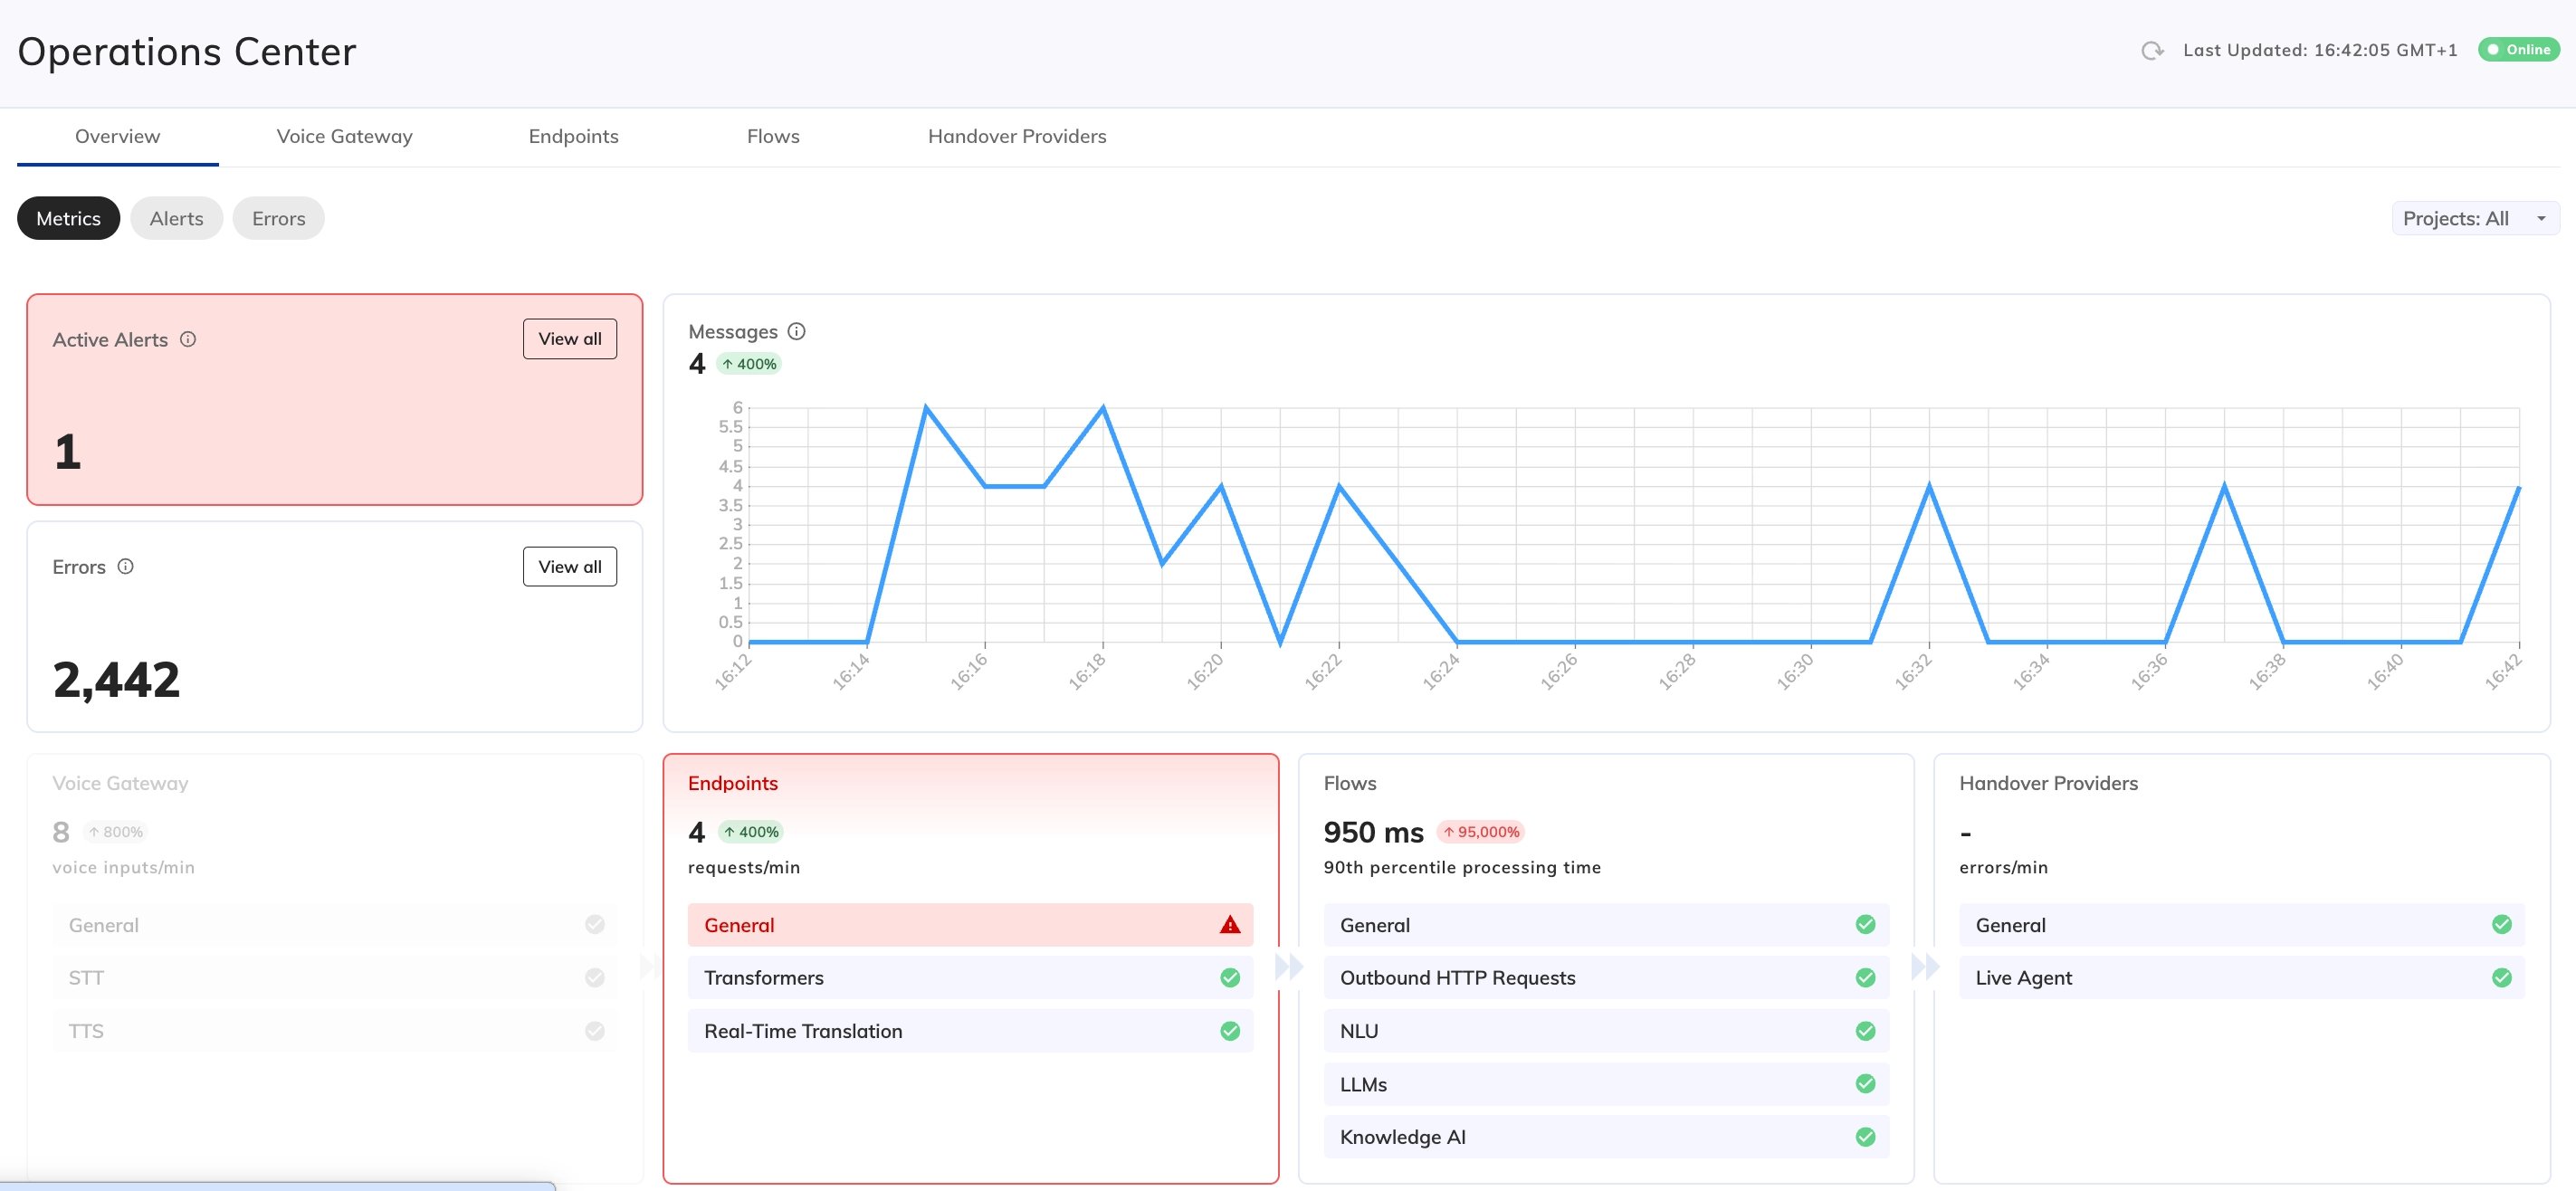Screen dimensions: 2576x1191
Task: Click the 950 ms processing time value
Action: pos(1373,832)
